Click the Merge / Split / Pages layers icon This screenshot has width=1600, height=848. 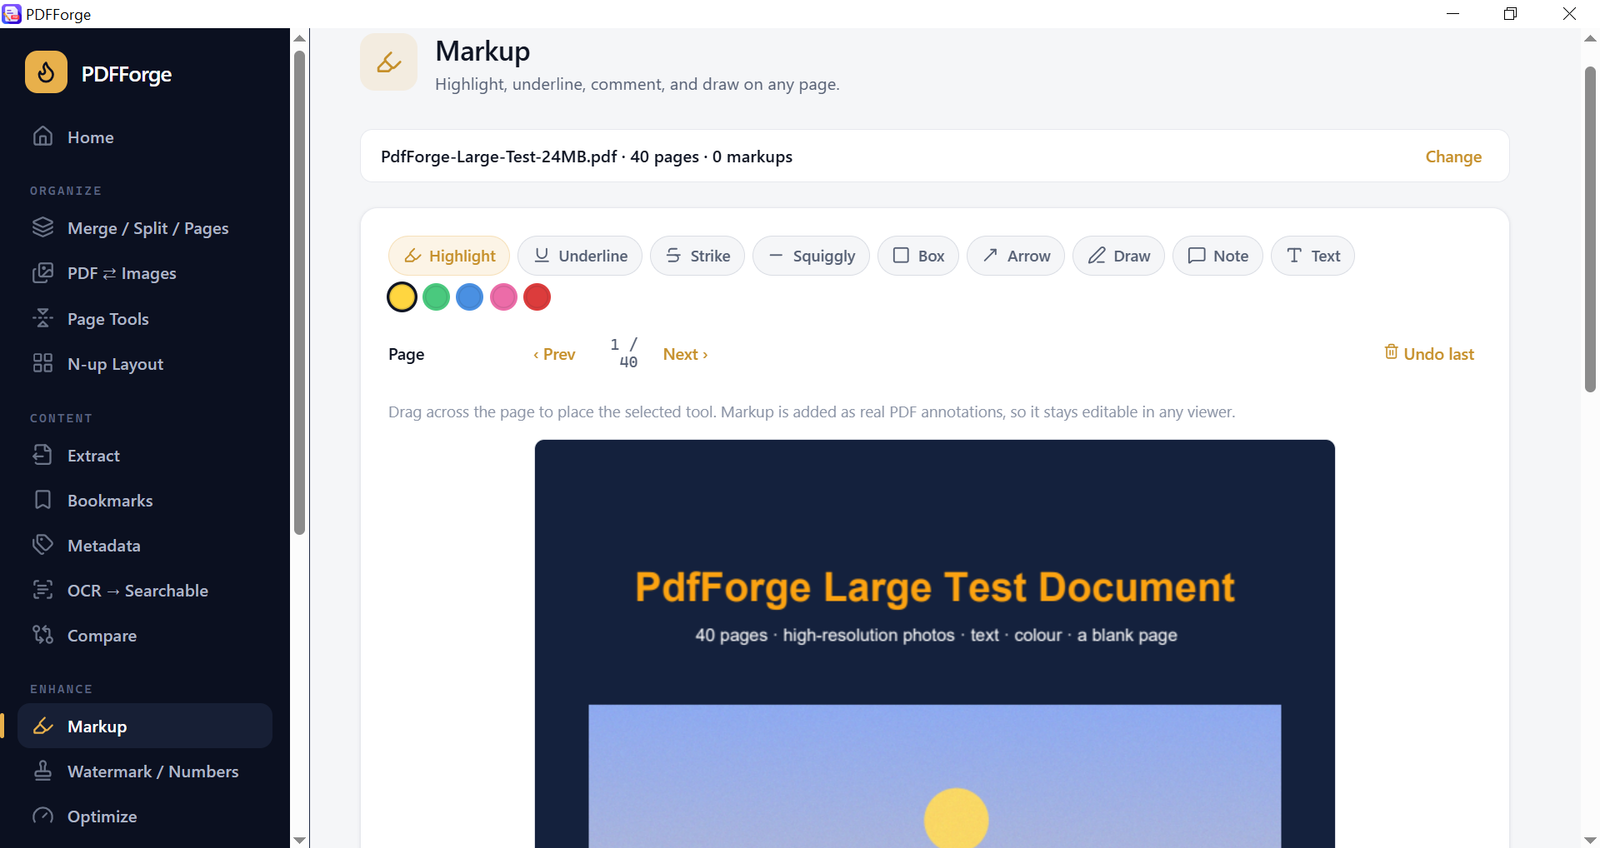43,227
